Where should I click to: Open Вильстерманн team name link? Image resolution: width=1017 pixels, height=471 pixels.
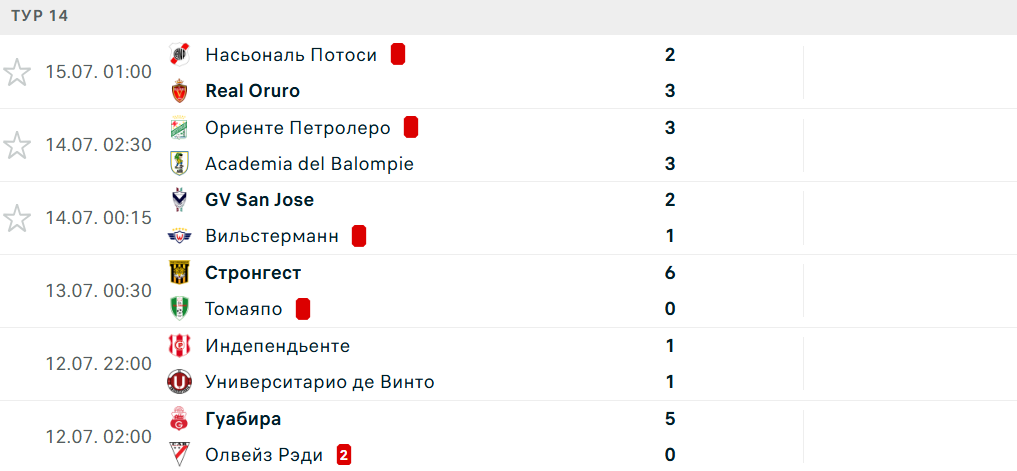[272, 237]
